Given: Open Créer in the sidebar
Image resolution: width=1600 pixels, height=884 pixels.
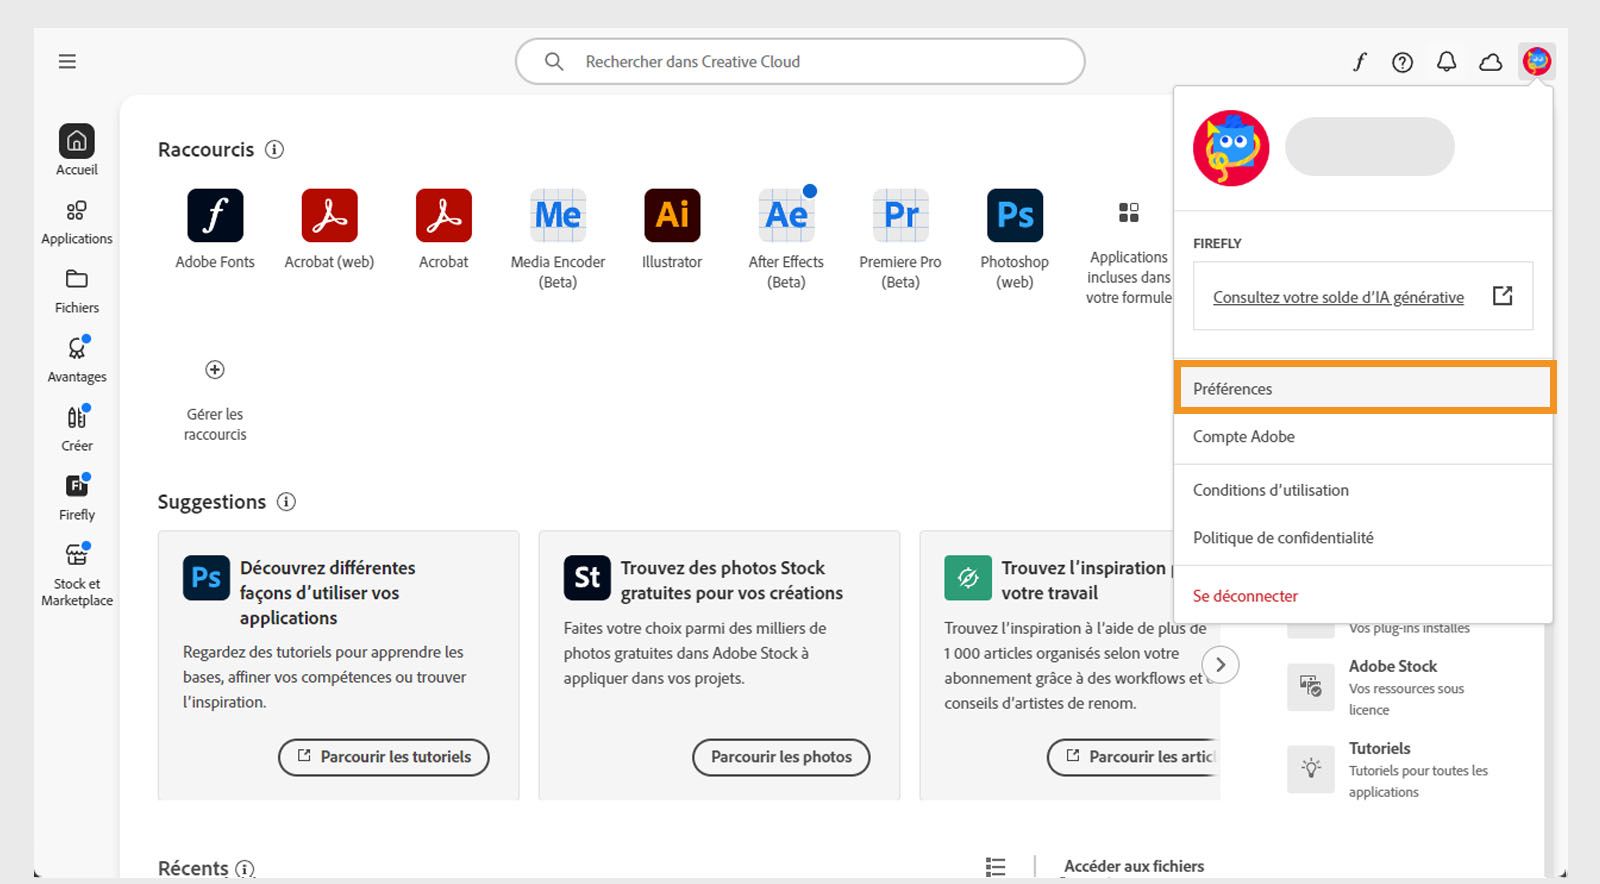Looking at the screenshot, I should (77, 429).
